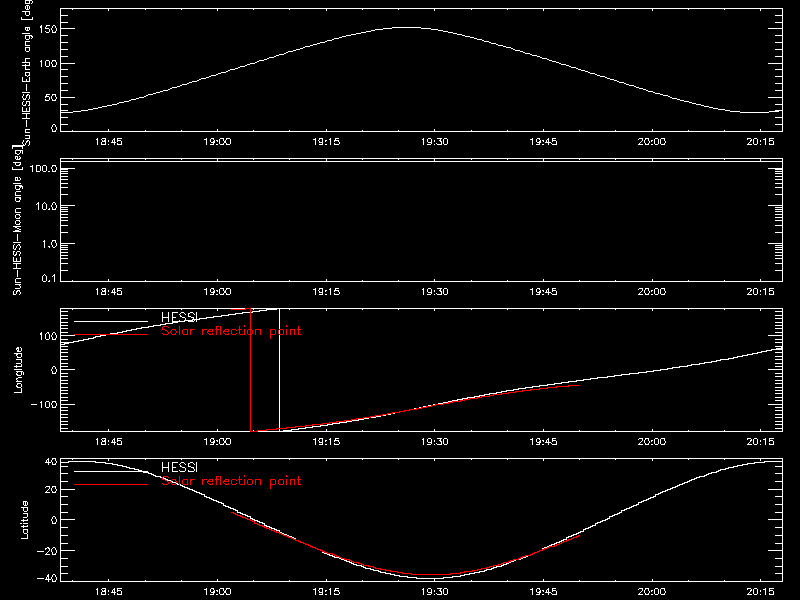Click the Longitude axis title
Image resolution: width=800 pixels, height=600 pixels.
[18, 370]
